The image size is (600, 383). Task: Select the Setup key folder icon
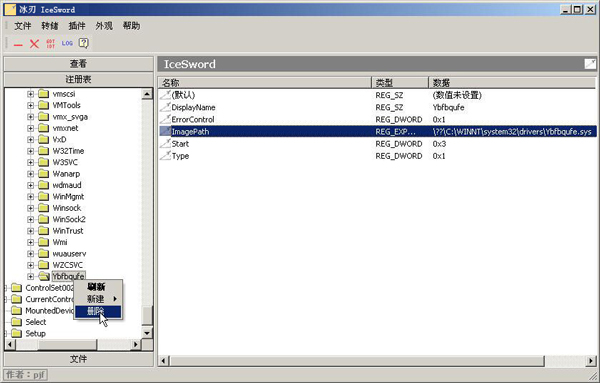click(x=16, y=333)
